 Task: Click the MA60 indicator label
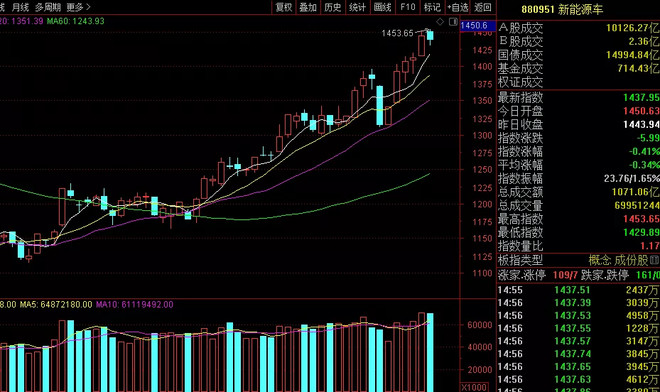pyautogui.click(x=75, y=21)
